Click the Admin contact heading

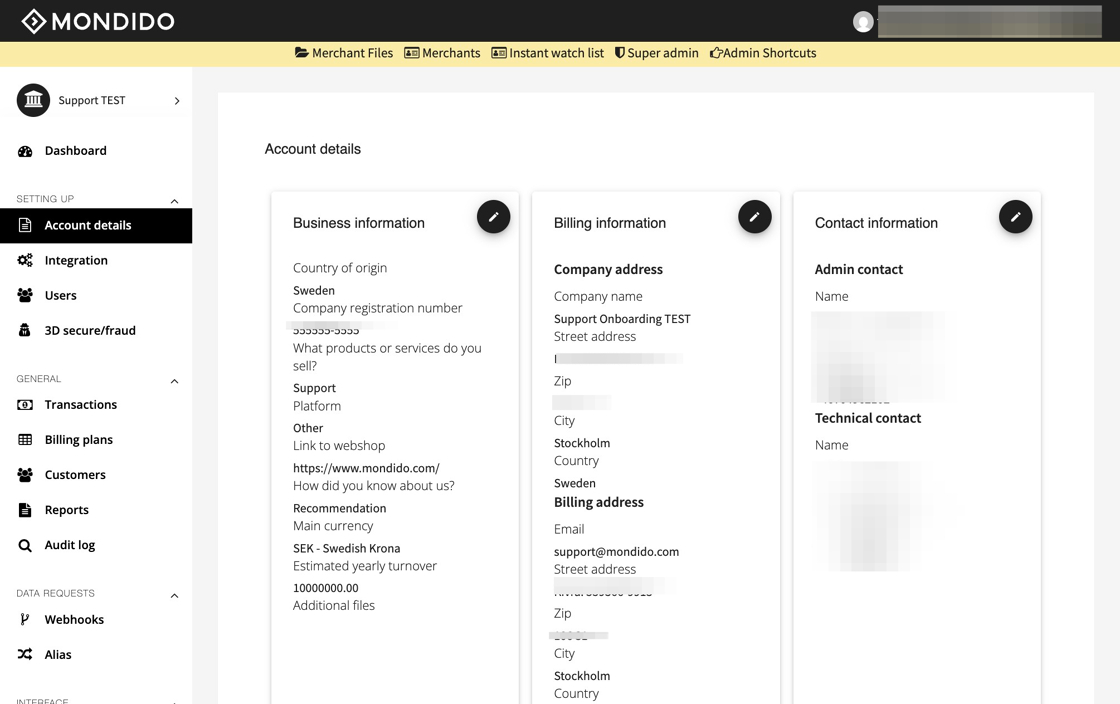pyautogui.click(x=859, y=269)
